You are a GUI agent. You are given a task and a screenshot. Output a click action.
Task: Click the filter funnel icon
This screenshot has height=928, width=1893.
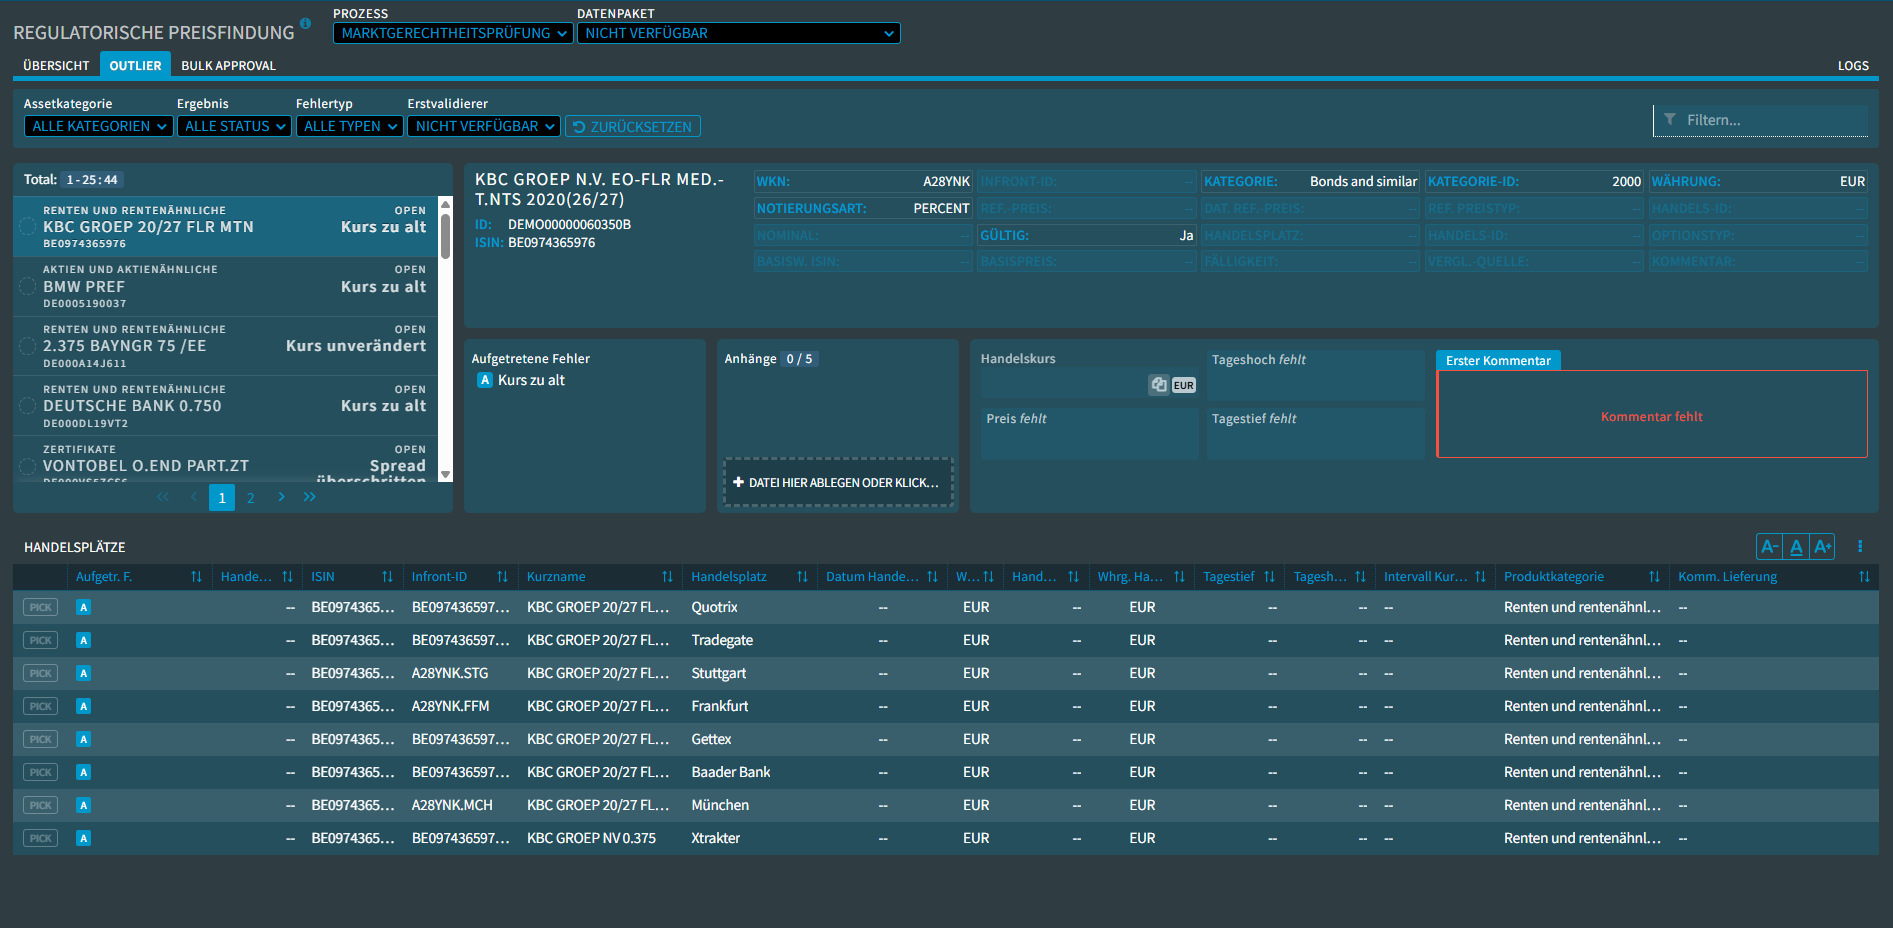coord(1669,120)
